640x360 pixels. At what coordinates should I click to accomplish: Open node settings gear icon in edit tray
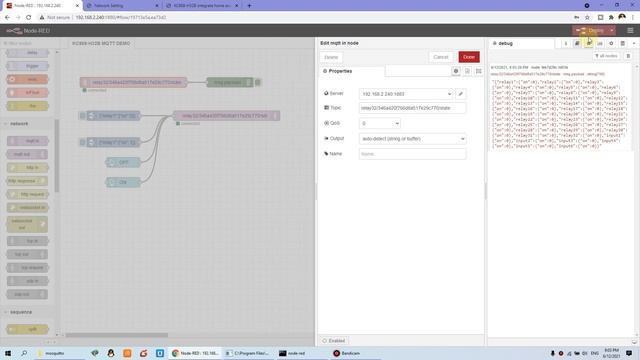point(456,71)
